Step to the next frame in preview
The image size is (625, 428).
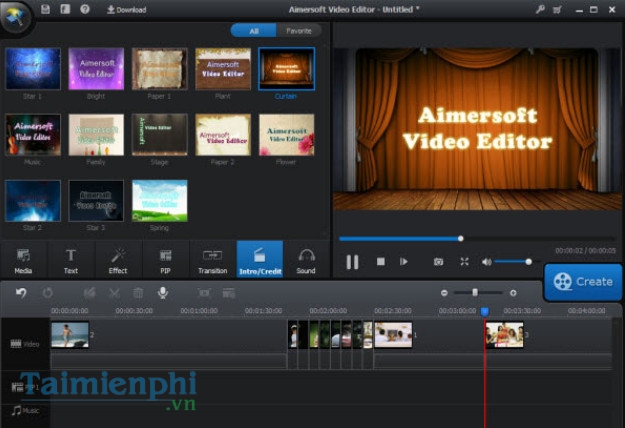[x=404, y=262]
